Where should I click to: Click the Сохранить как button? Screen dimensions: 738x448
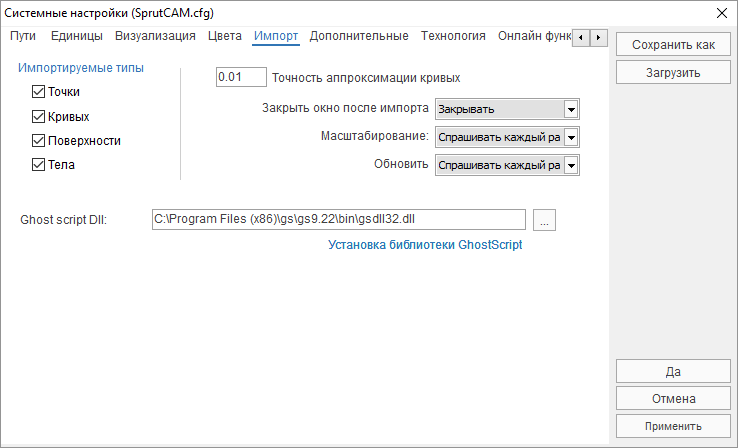click(x=673, y=45)
